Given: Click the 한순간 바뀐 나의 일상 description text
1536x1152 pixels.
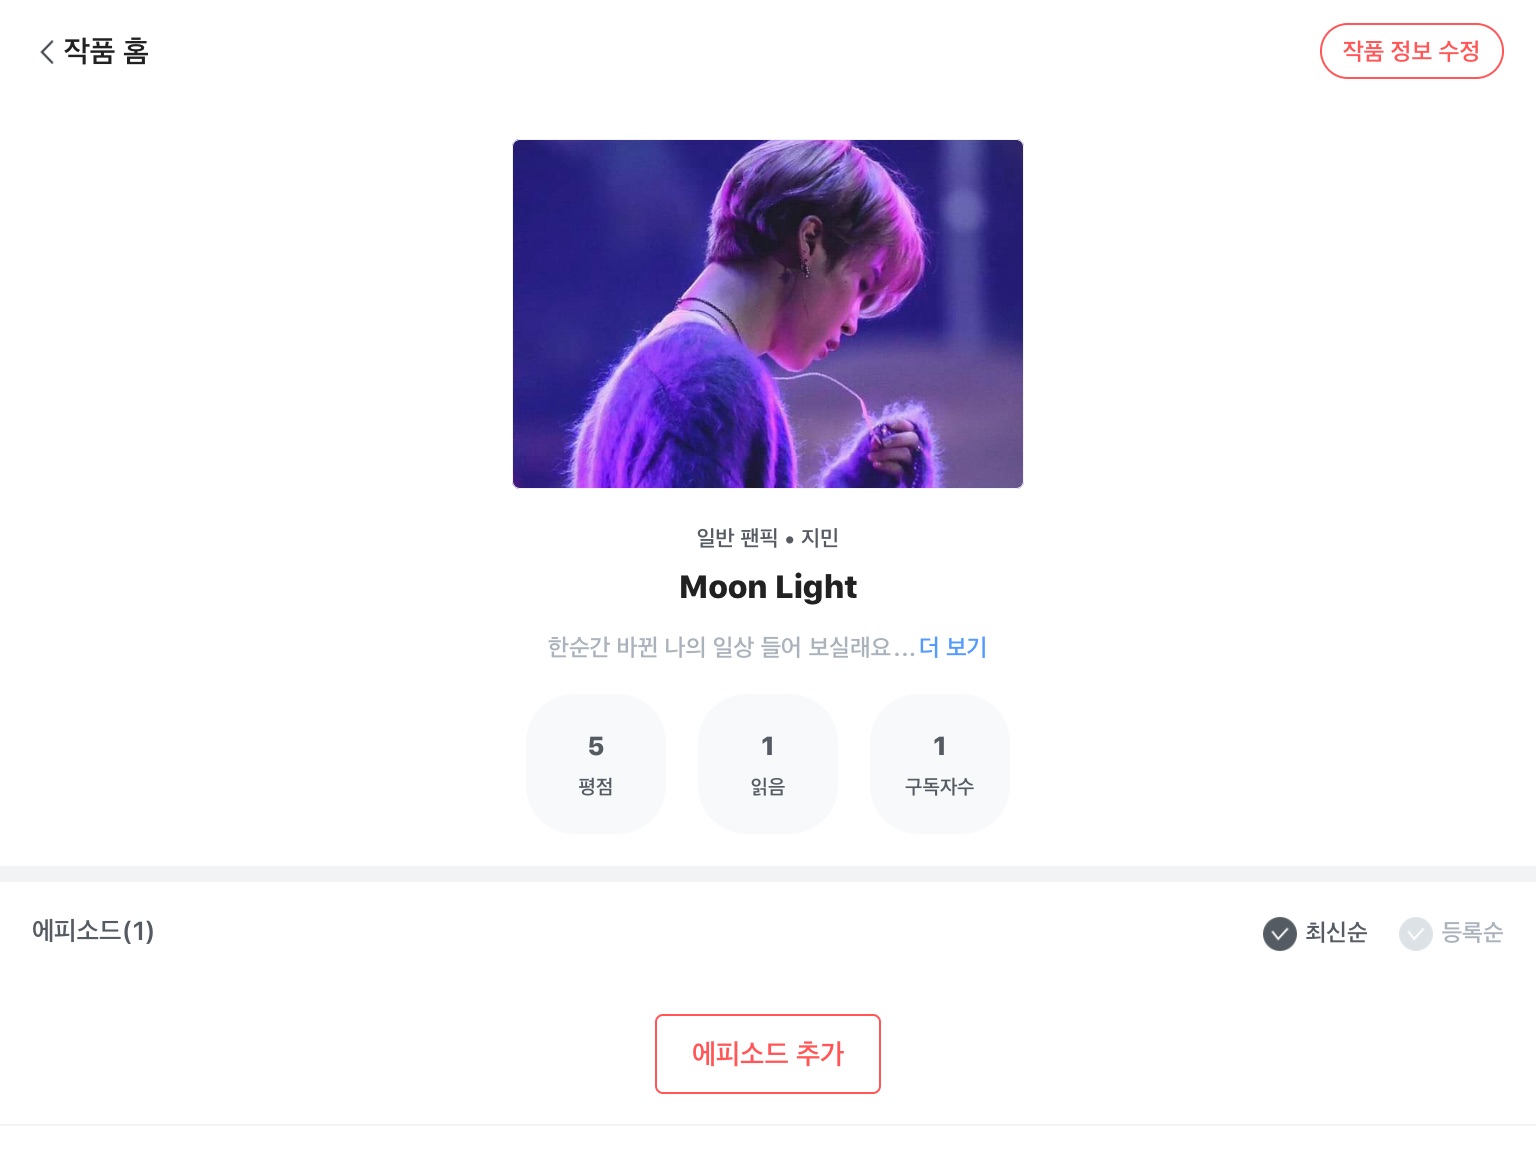Looking at the screenshot, I should (x=731, y=647).
